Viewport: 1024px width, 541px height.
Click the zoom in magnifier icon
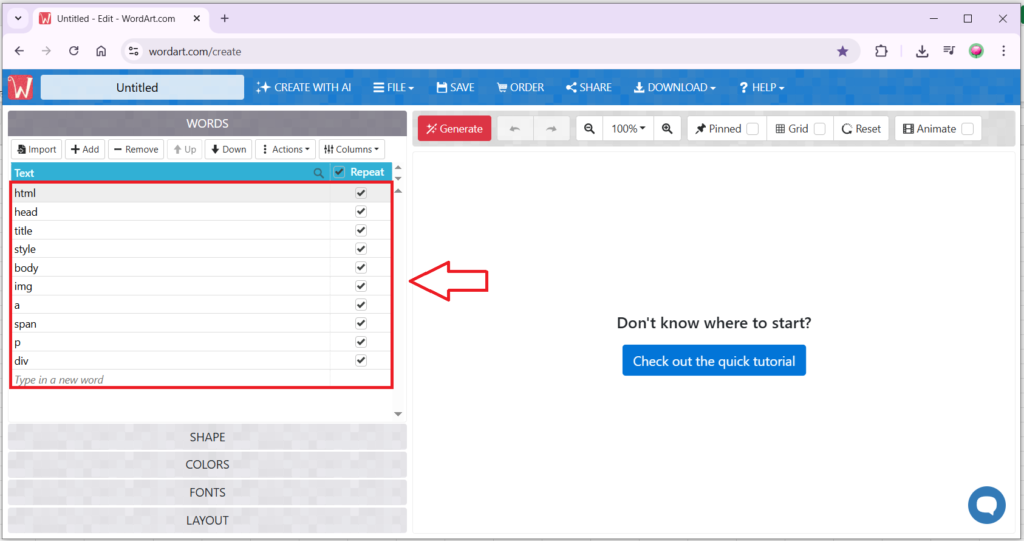point(667,129)
